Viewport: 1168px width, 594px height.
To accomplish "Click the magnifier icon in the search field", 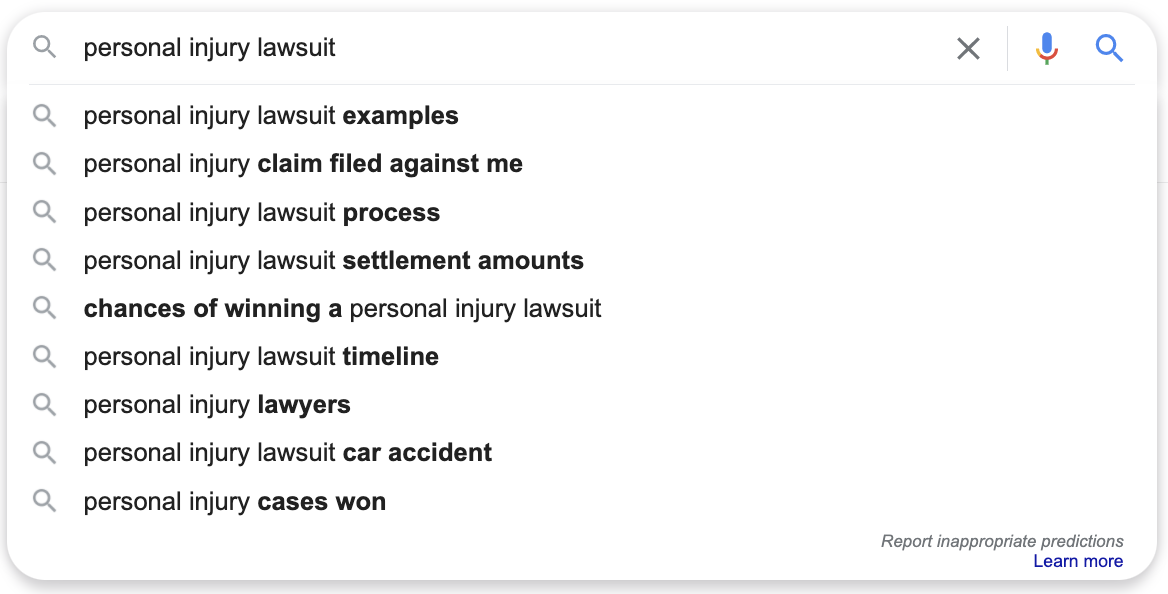I will (x=44, y=47).
